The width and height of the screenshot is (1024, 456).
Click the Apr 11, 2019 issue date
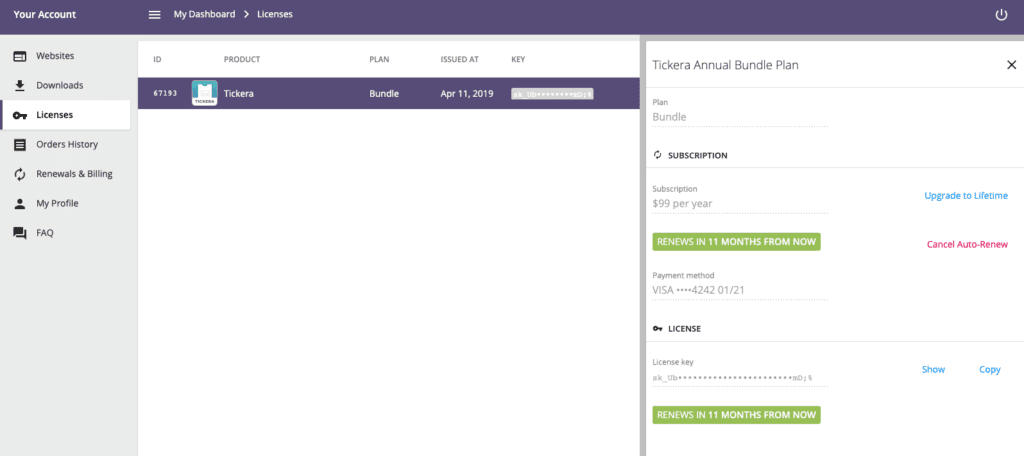tap(466, 93)
